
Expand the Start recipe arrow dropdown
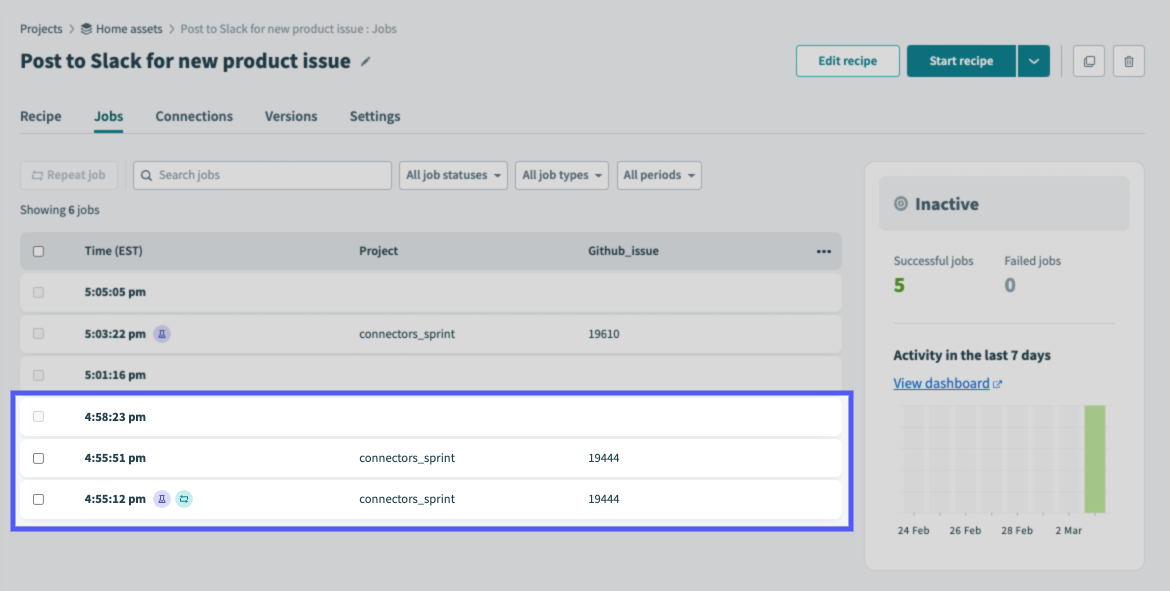[x=1033, y=61]
